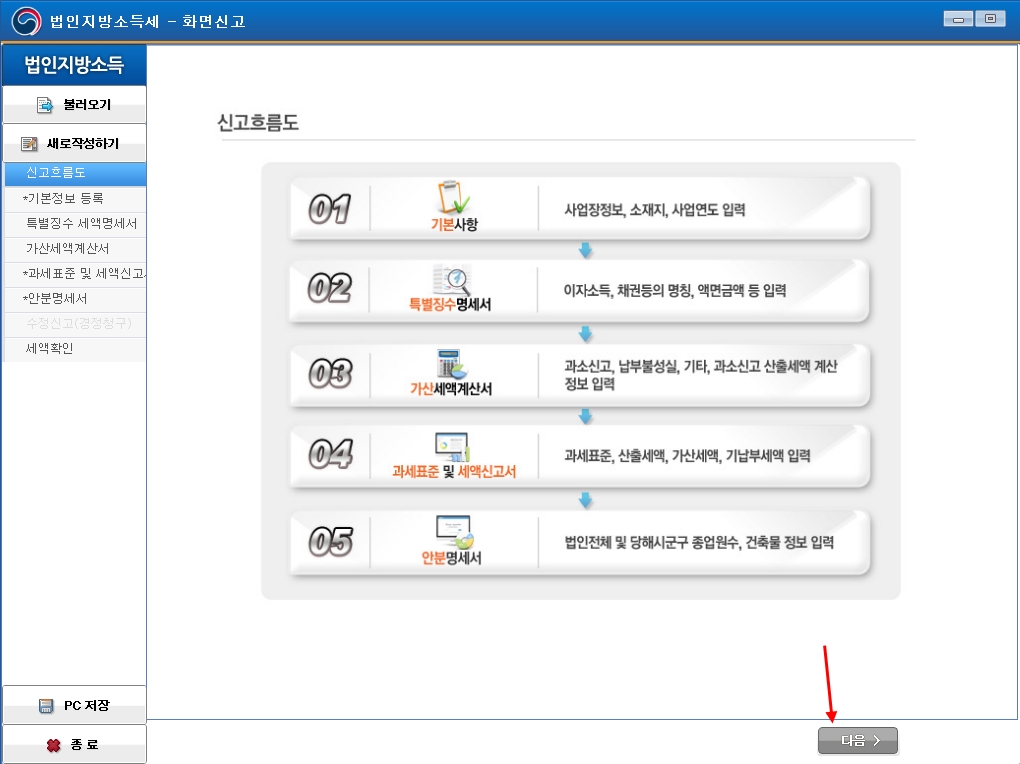Click text 과세표준, 산출세액, 가산세액, 기납부세액 입력
The image size is (1020, 764).
[687, 456]
